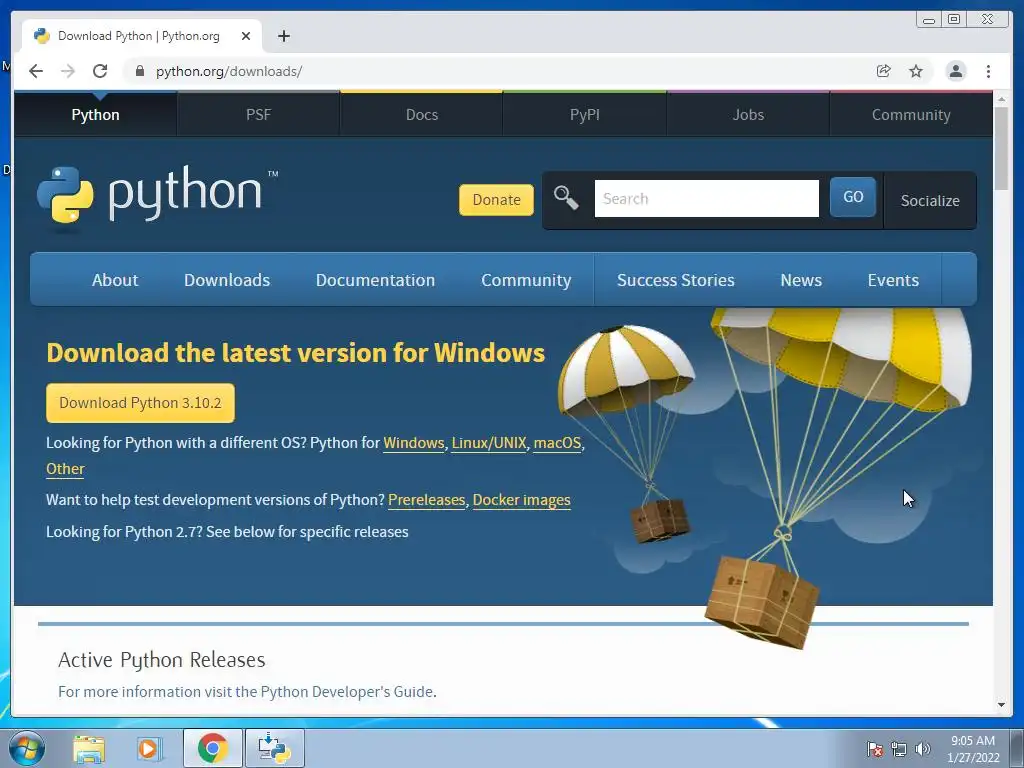The image size is (1024, 768).
Task: Open Chrome's three-dot menu
Action: [x=988, y=71]
